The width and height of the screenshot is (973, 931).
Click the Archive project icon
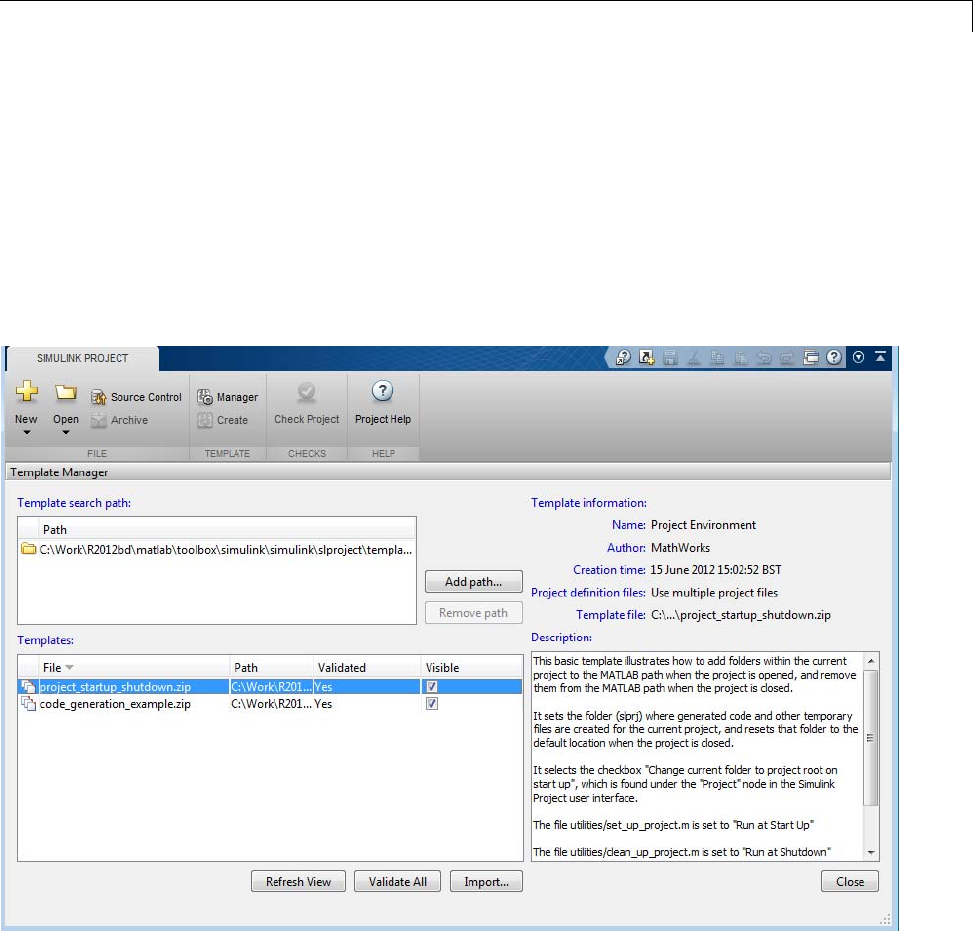pyautogui.click(x=99, y=420)
